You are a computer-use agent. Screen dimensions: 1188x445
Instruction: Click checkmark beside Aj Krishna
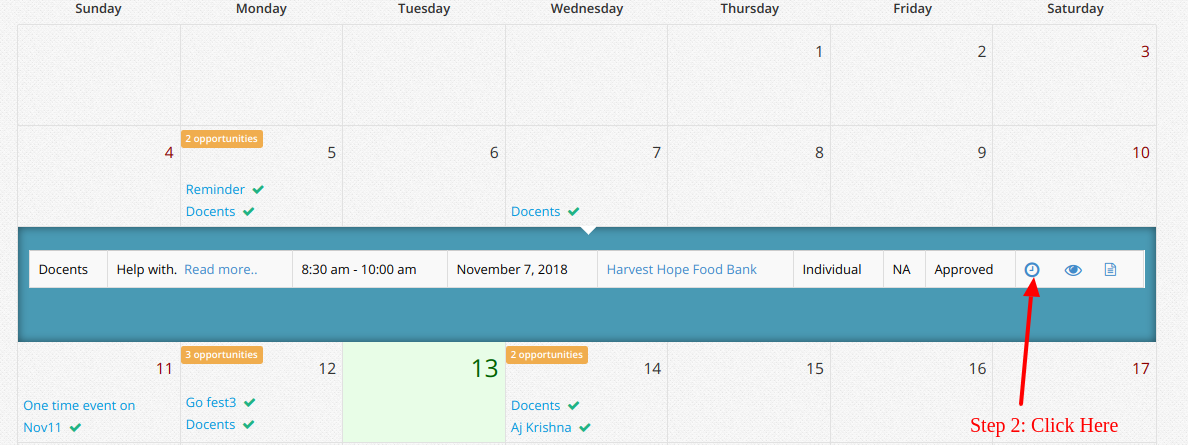pos(584,428)
